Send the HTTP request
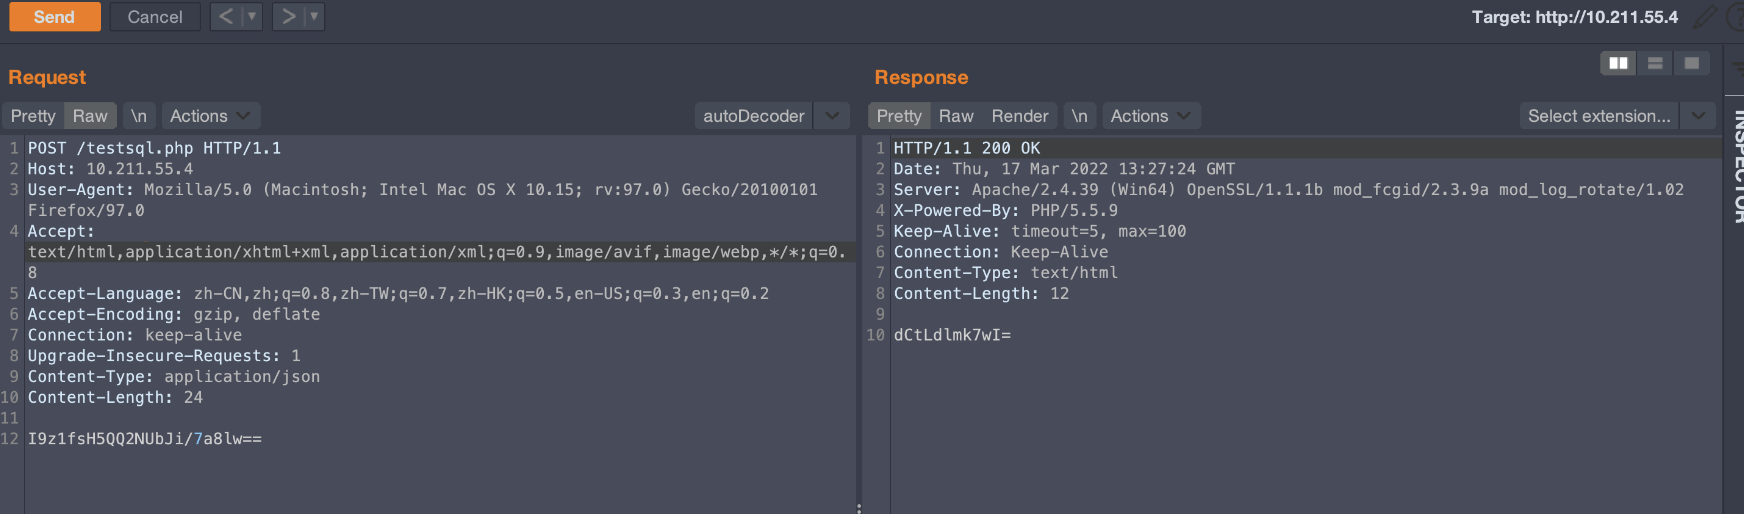 pos(55,17)
